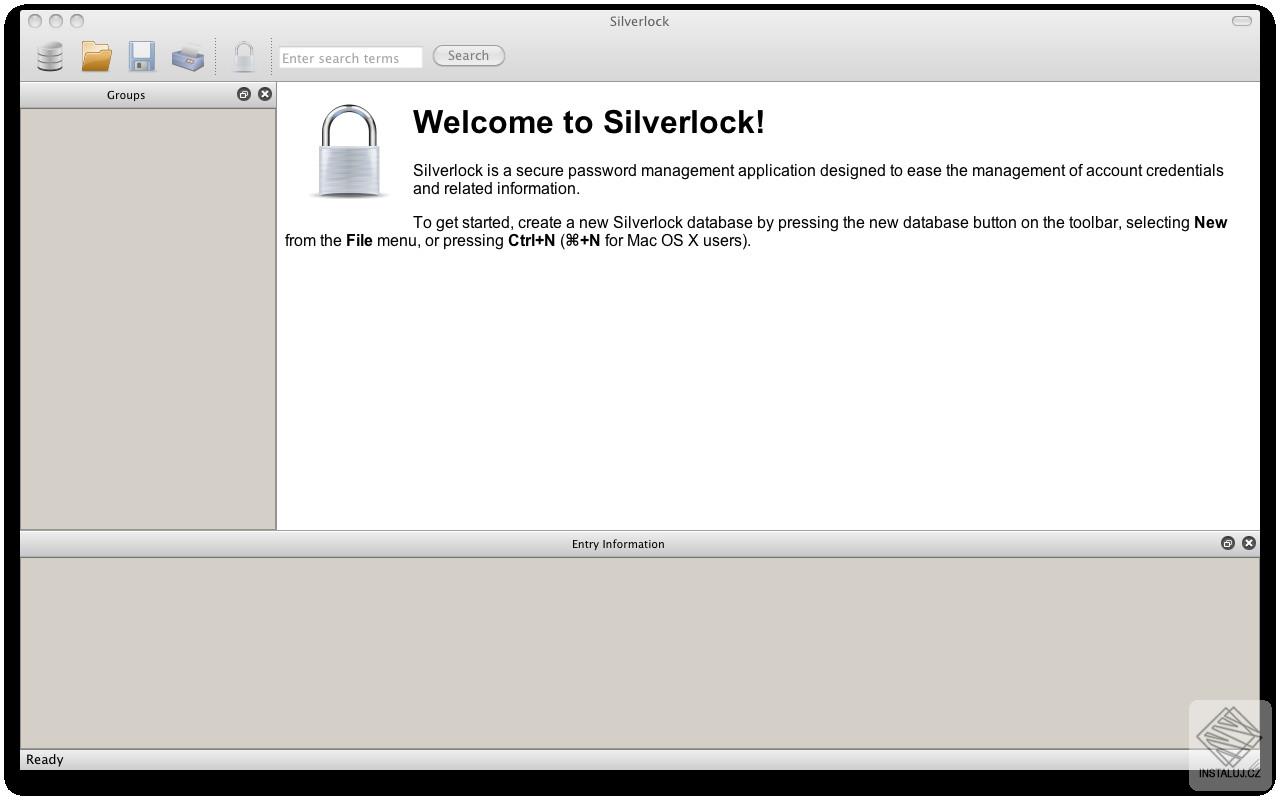Click the Ready status bar text
This screenshot has width=1280, height=800.
45,760
